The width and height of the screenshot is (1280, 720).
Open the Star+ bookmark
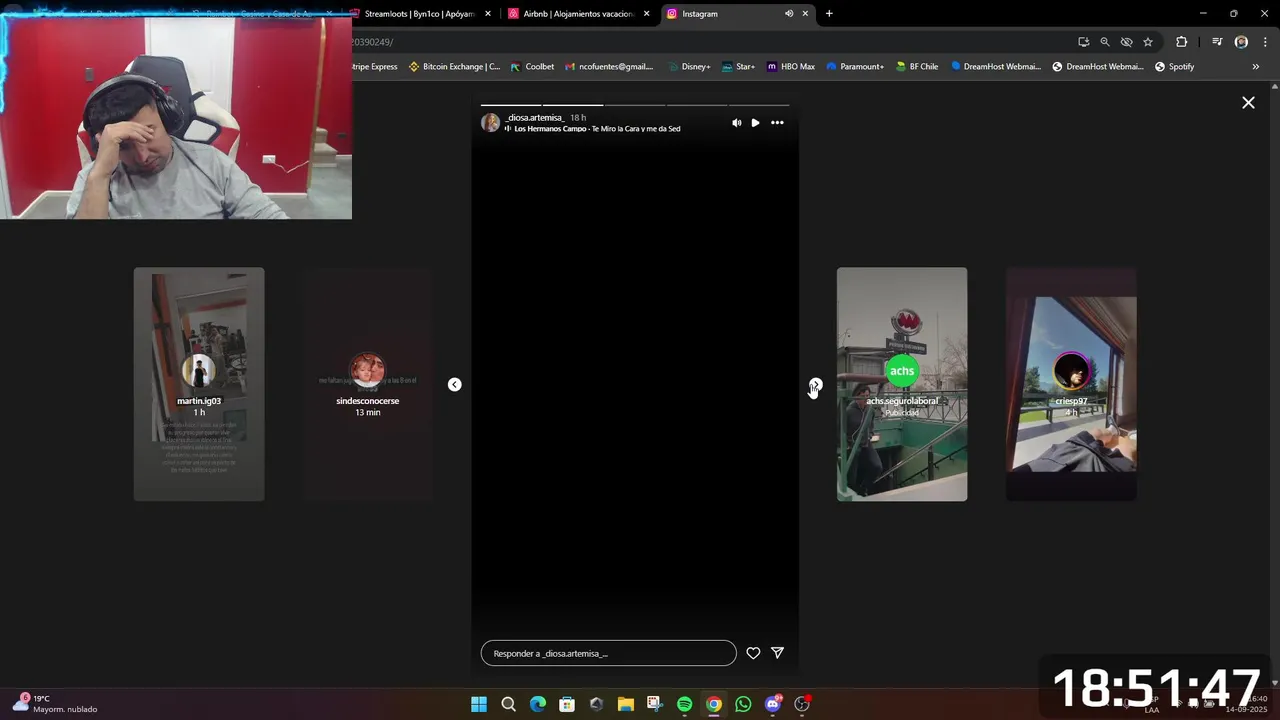pos(738,67)
